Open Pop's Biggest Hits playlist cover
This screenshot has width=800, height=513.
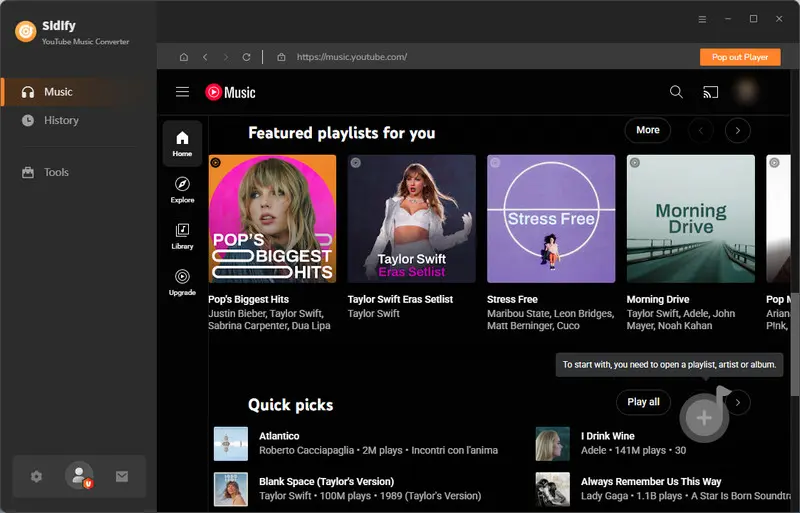272,219
